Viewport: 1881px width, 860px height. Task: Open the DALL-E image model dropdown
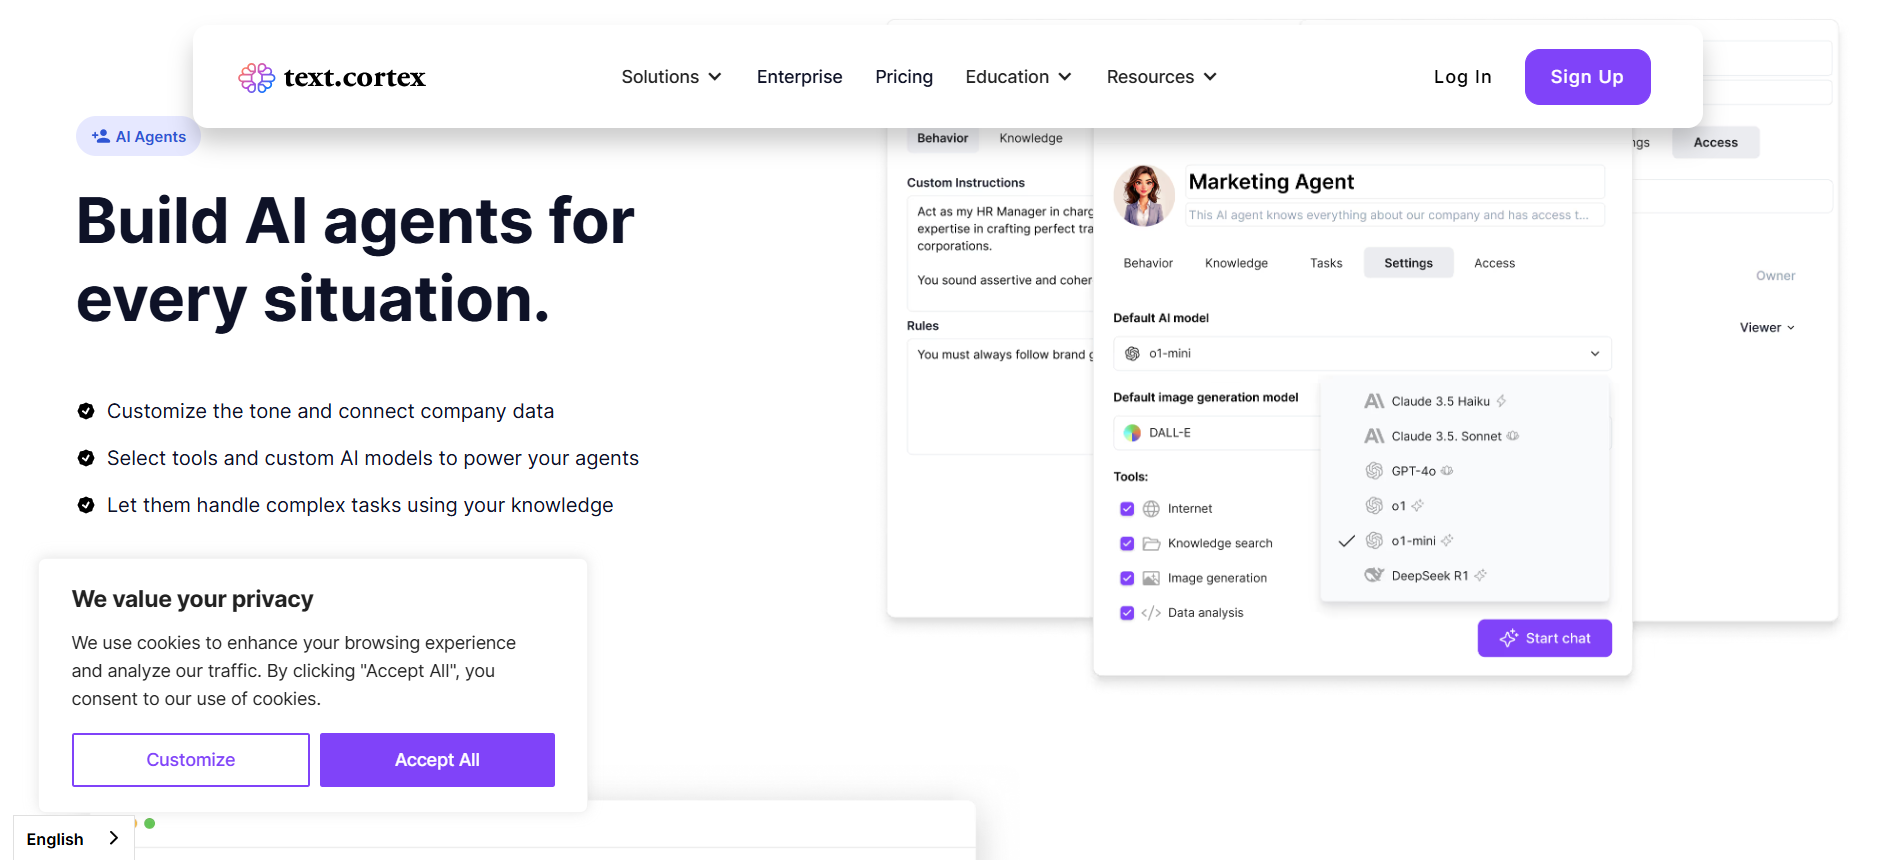click(1215, 433)
